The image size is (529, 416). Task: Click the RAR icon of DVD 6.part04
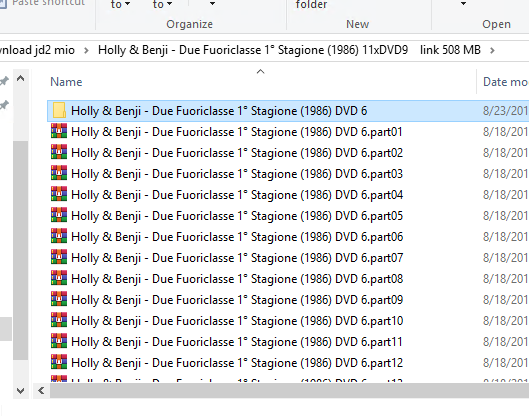tap(59, 195)
